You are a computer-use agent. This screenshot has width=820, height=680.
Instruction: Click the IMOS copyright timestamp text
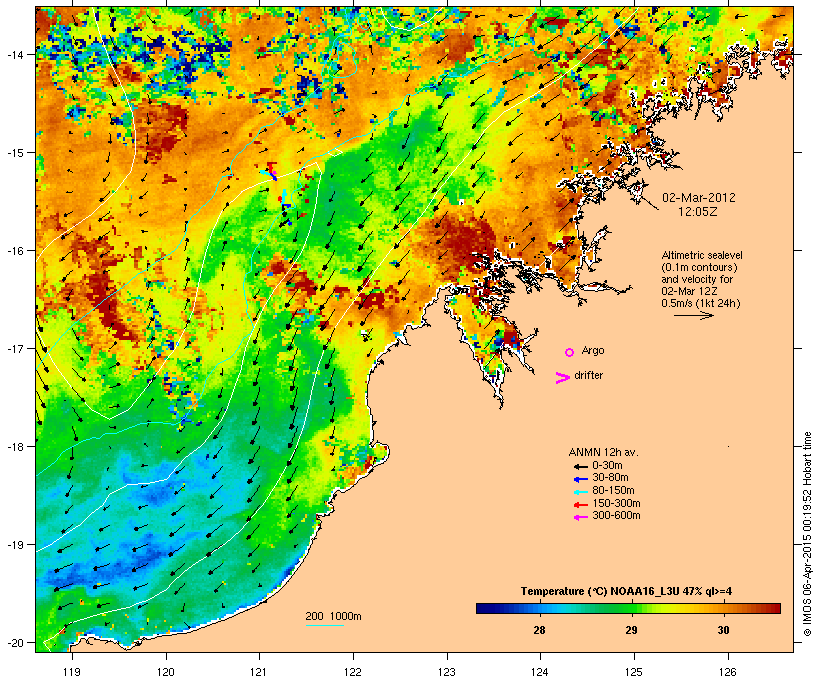tap(807, 534)
